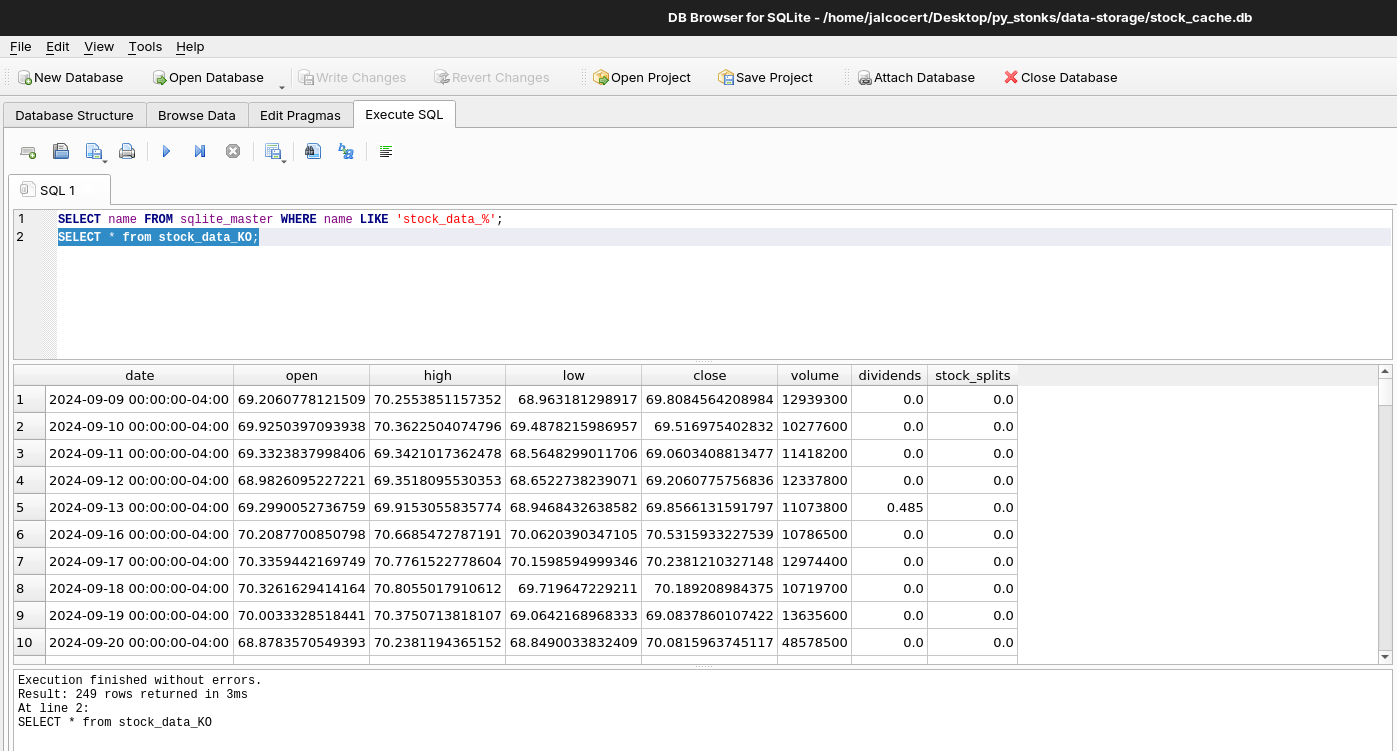Select close cell 70.189208984375
The height and width of the screenshot is (751, 1397).
coord(709,588)
